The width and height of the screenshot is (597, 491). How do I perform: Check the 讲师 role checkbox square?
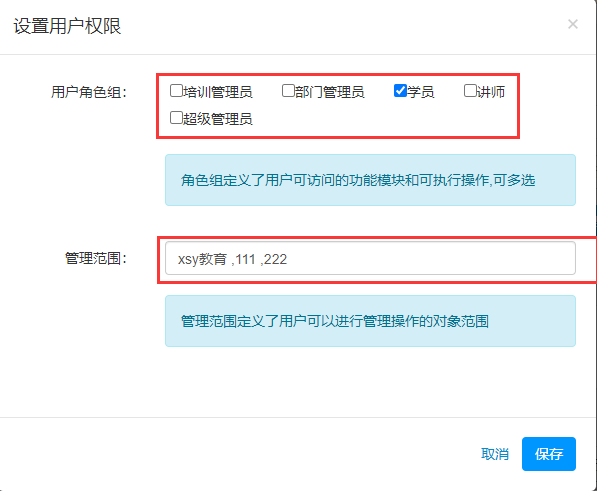(470, 91)
